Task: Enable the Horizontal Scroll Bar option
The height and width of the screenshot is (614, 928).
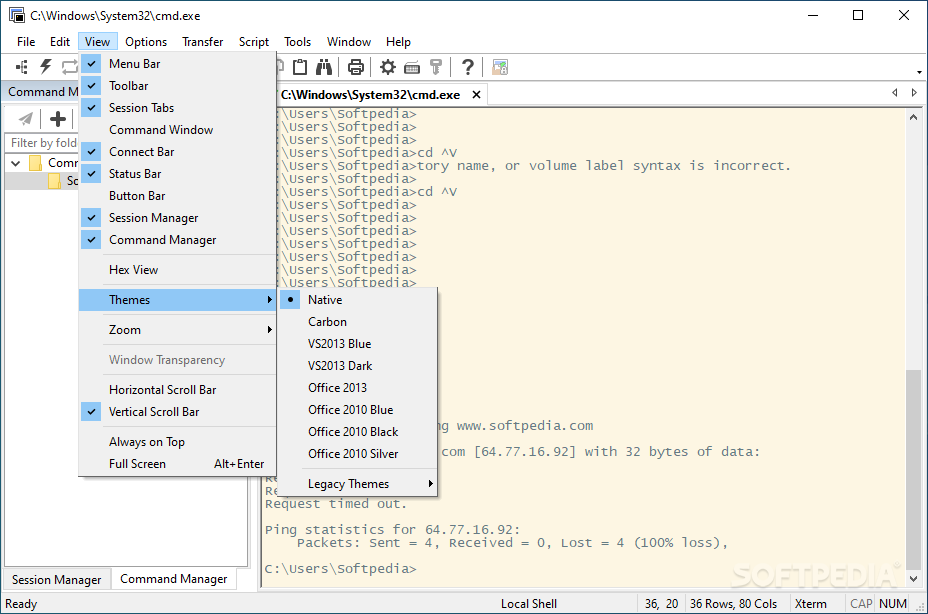Action: [x=178, y=390]
